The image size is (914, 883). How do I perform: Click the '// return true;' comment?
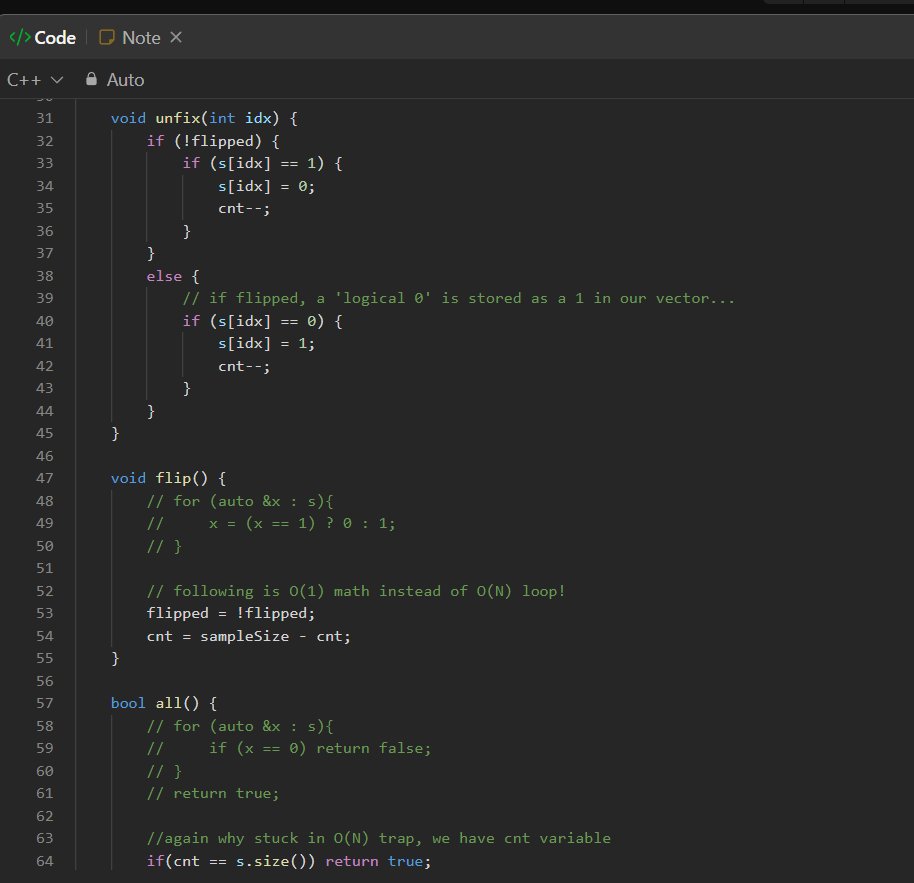coord(213,794)
